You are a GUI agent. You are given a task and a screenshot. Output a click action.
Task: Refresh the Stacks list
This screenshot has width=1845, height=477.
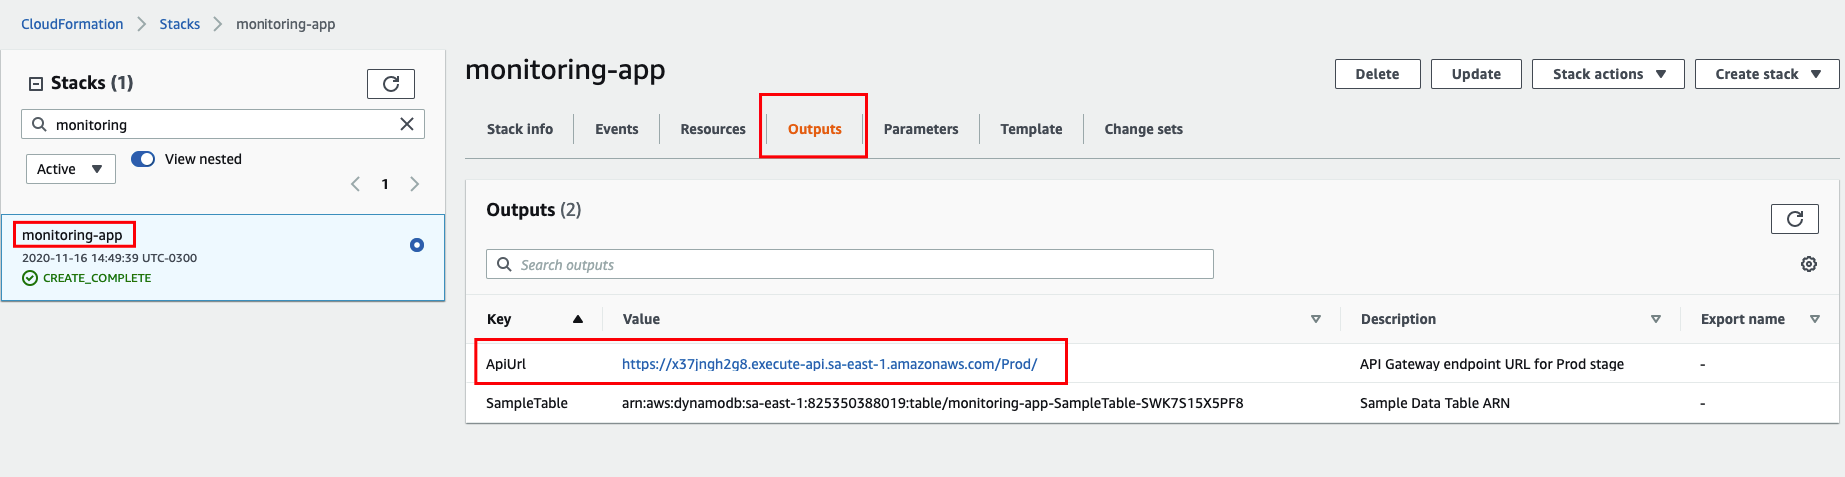(x=391, y=84)
